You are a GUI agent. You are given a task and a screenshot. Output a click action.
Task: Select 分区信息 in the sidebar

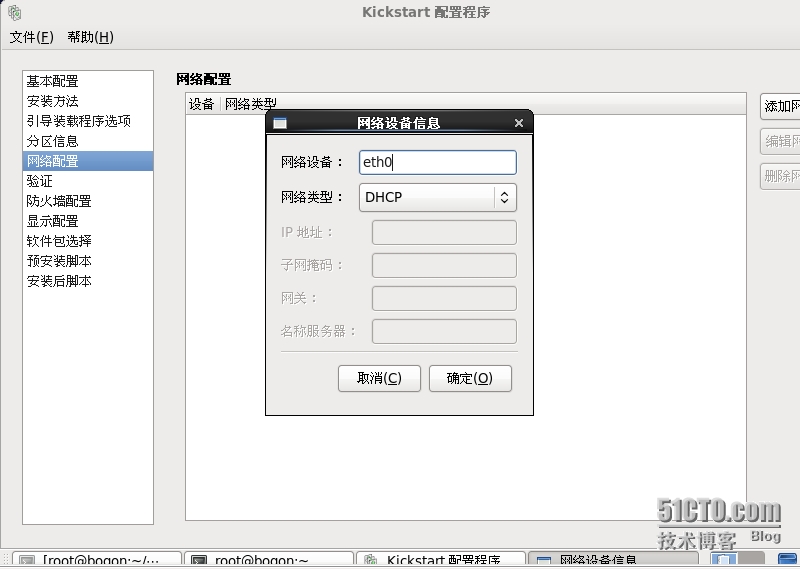point(88,141)
